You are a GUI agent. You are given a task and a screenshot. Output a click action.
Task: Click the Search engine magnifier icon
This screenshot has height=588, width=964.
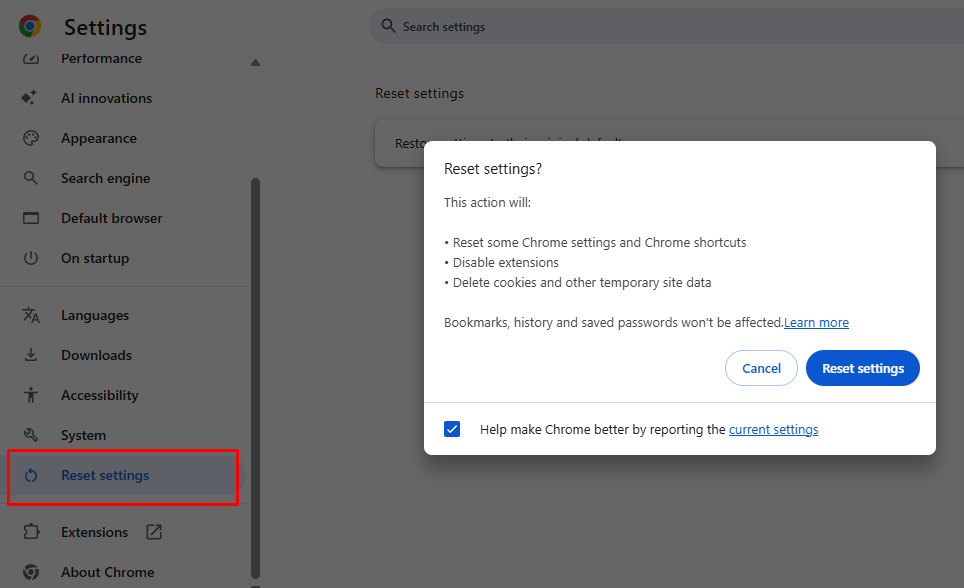pyautogui.click(x=30, y=178)
